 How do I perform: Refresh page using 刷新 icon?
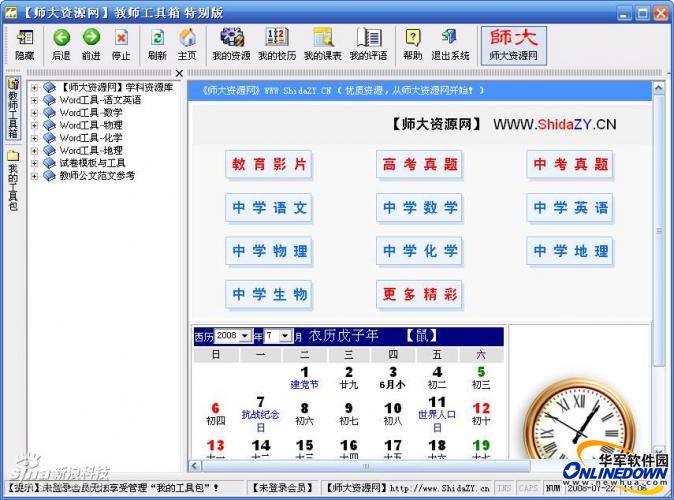157,45
